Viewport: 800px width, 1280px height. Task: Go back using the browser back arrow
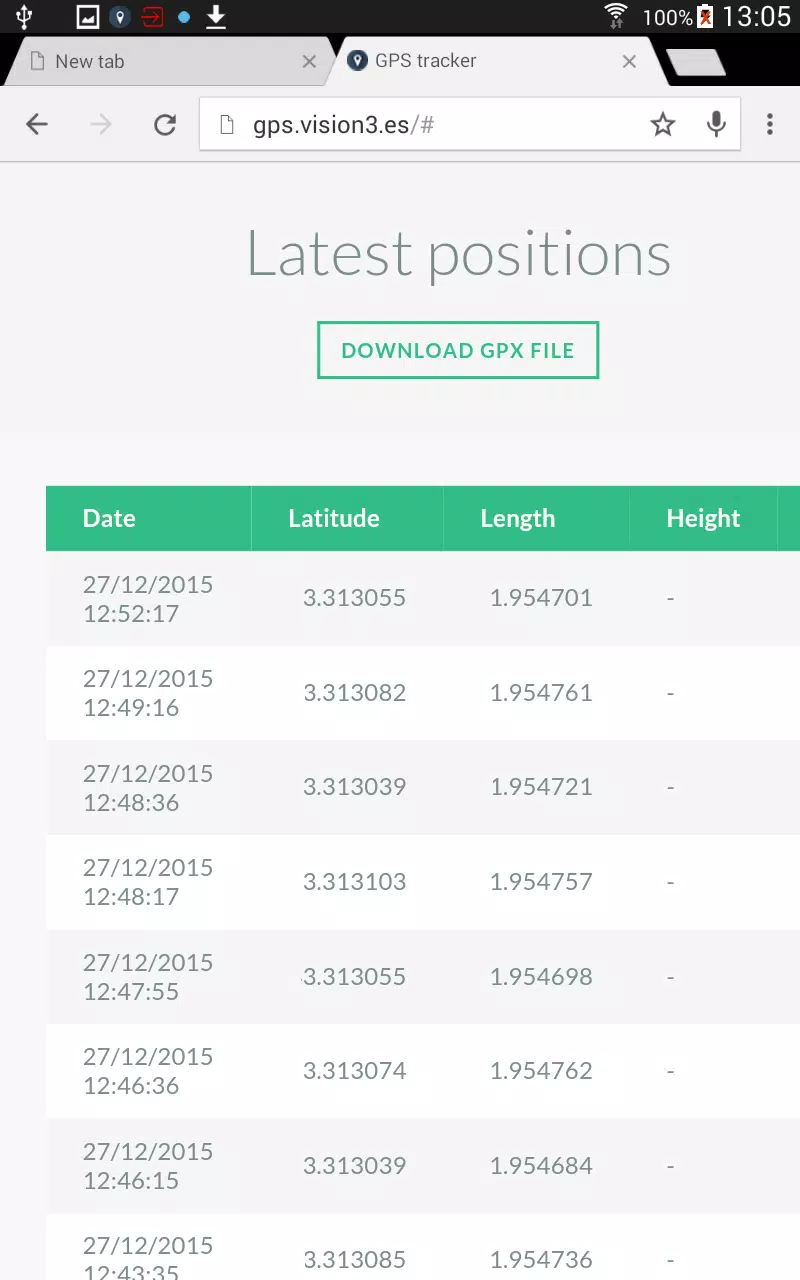tap(37, 124)
